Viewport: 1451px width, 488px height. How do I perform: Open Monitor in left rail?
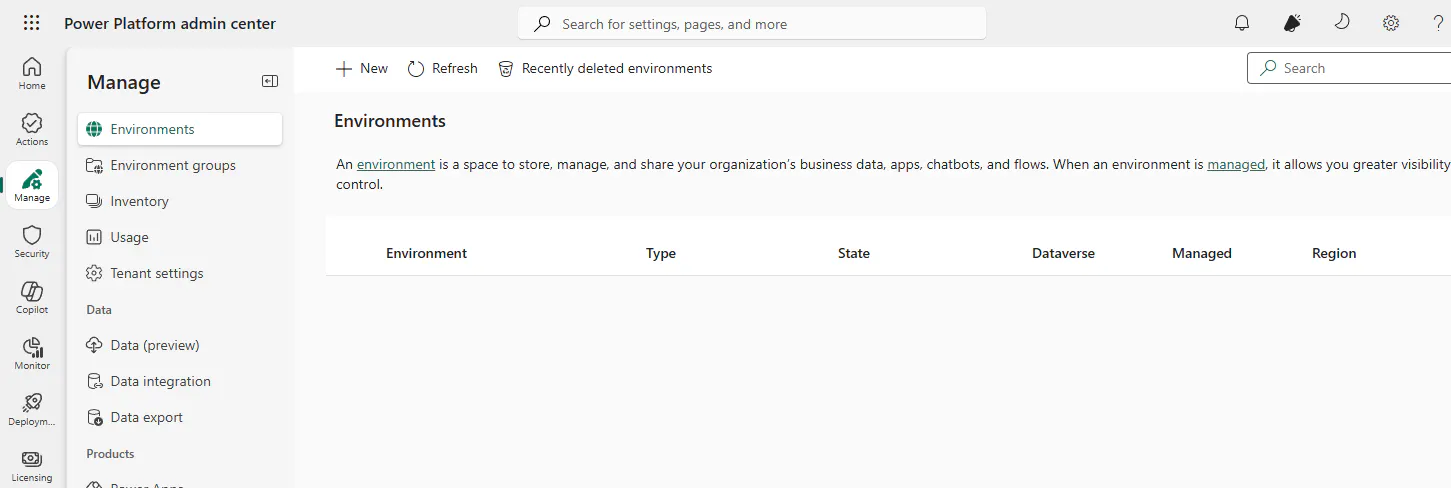32,353
